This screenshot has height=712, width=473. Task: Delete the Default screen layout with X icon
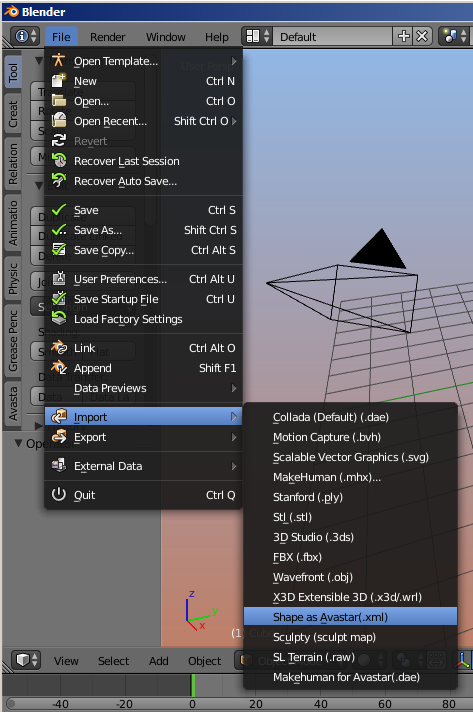point(422,36)
